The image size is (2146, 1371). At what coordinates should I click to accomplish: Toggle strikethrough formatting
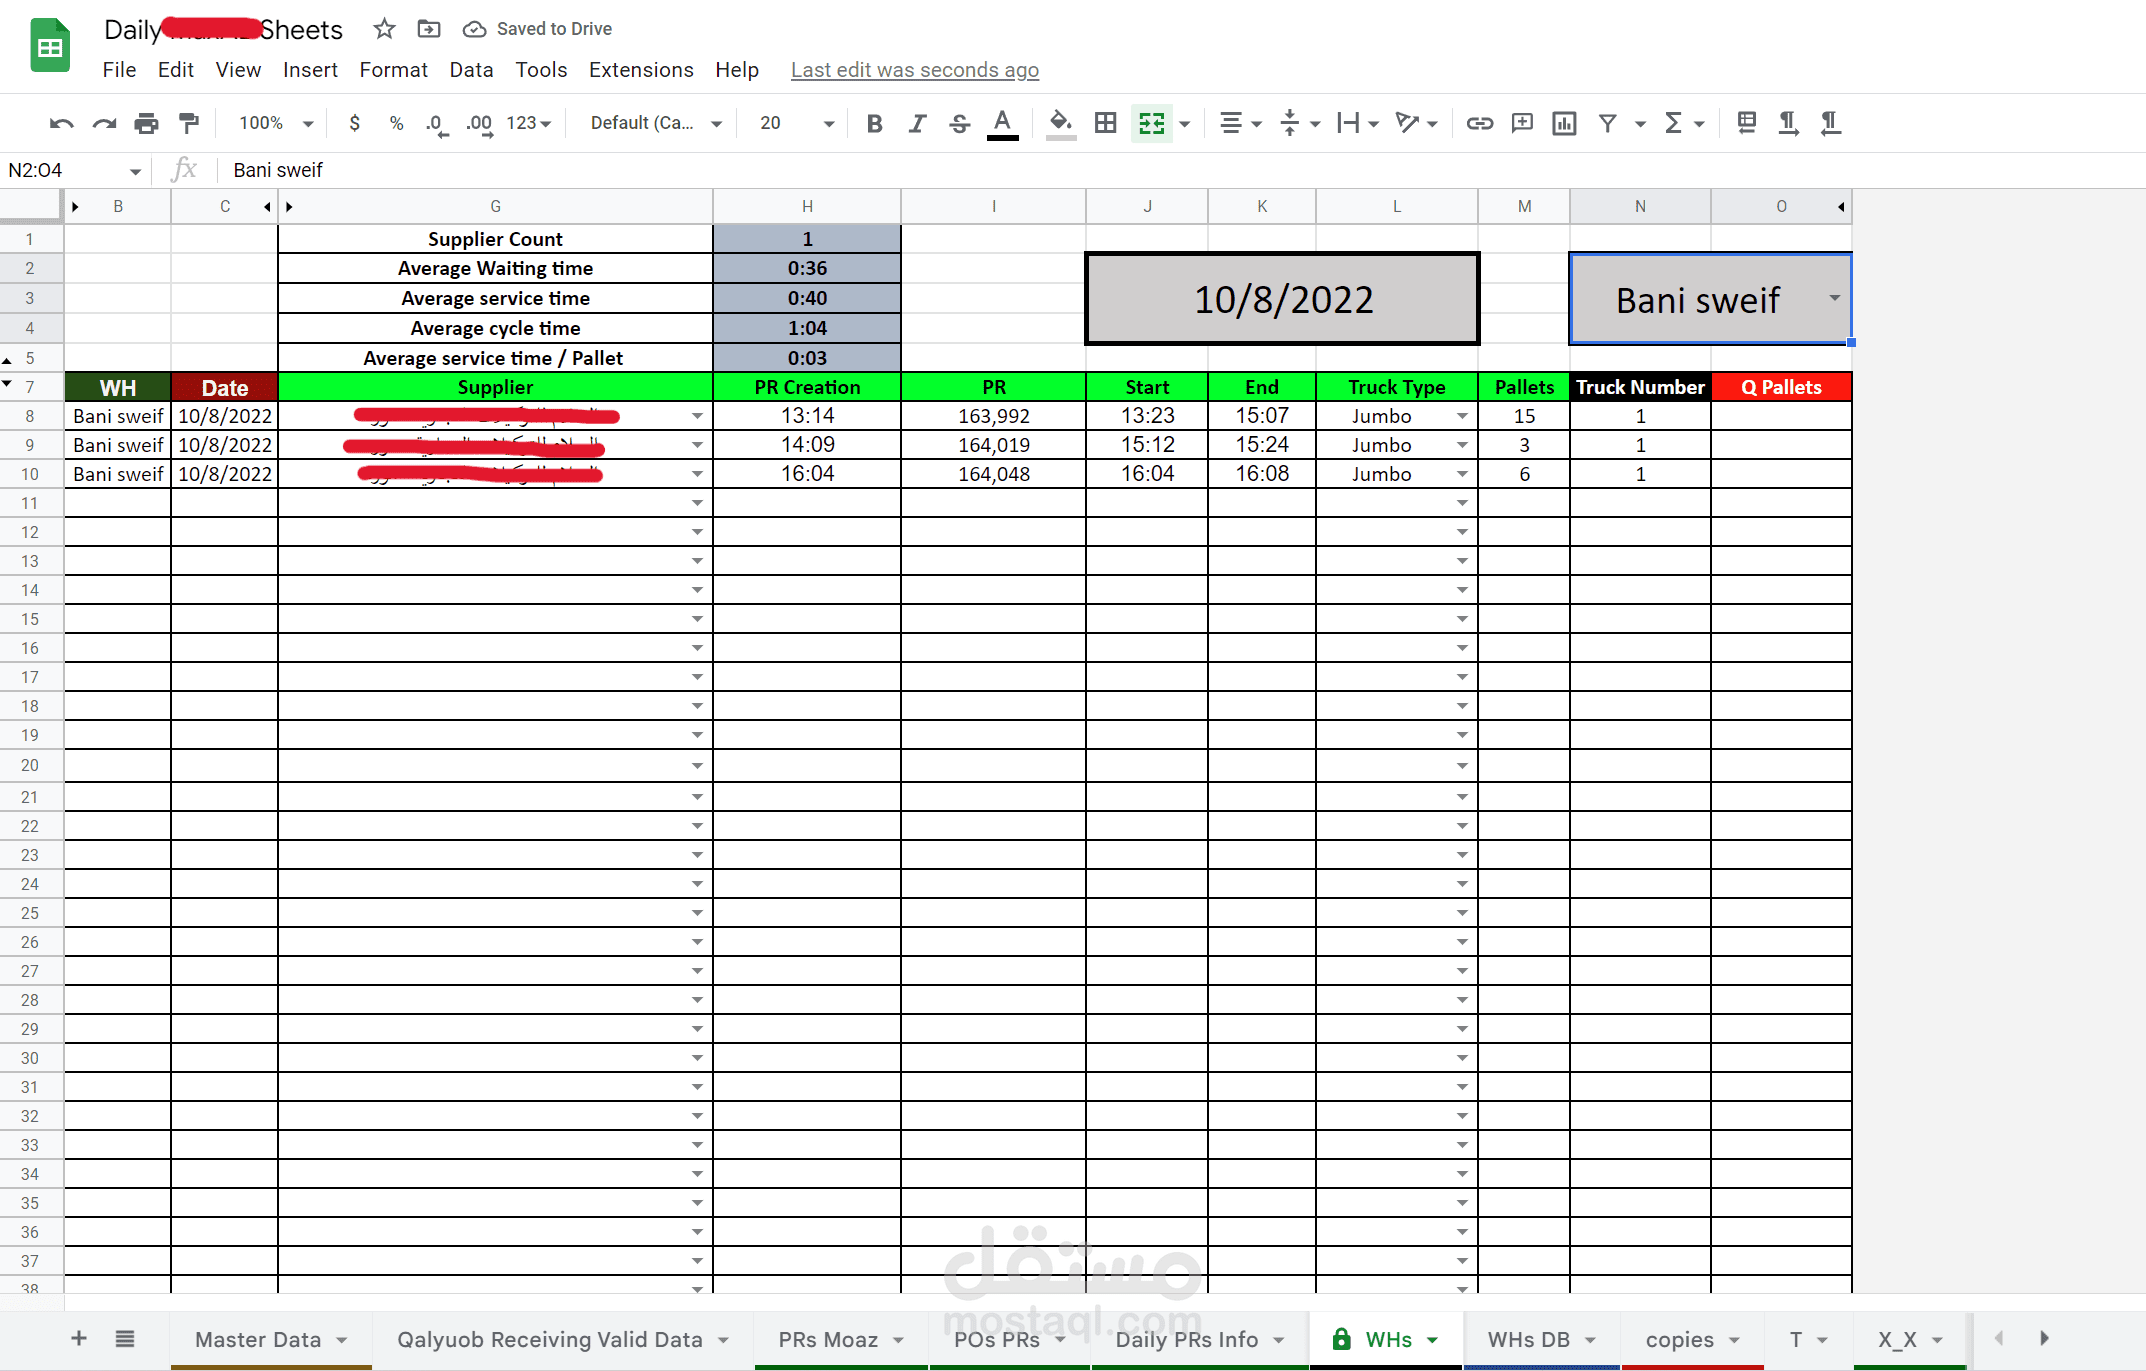(x=958, y=123)
